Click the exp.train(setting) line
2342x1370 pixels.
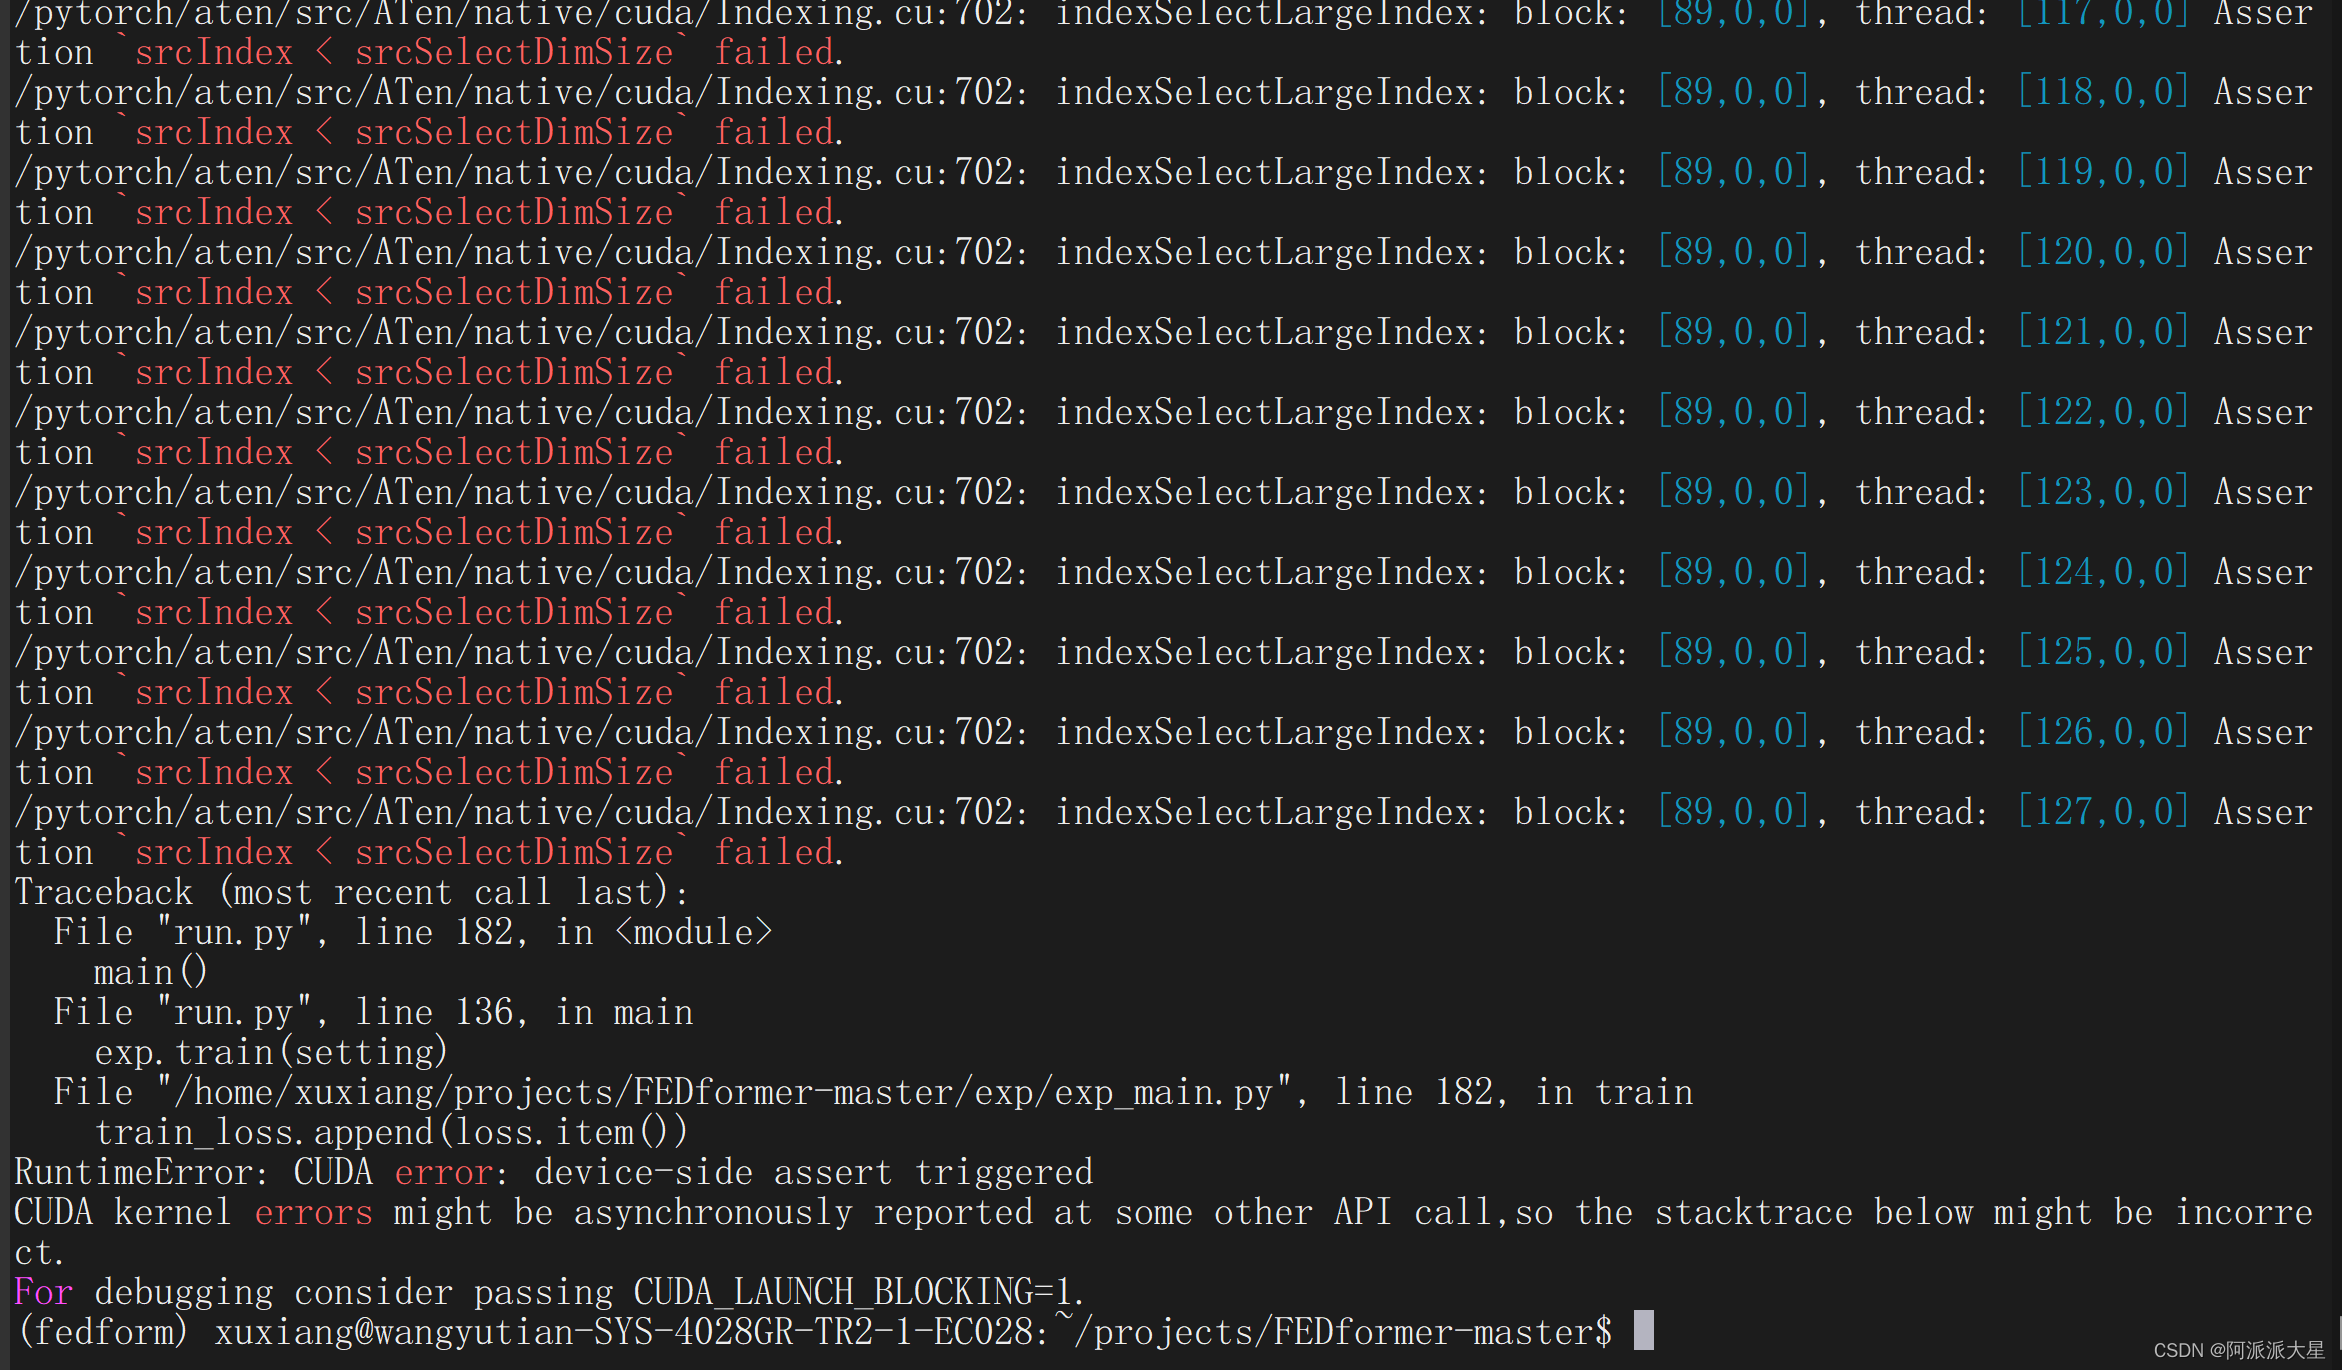[270, 1052]
